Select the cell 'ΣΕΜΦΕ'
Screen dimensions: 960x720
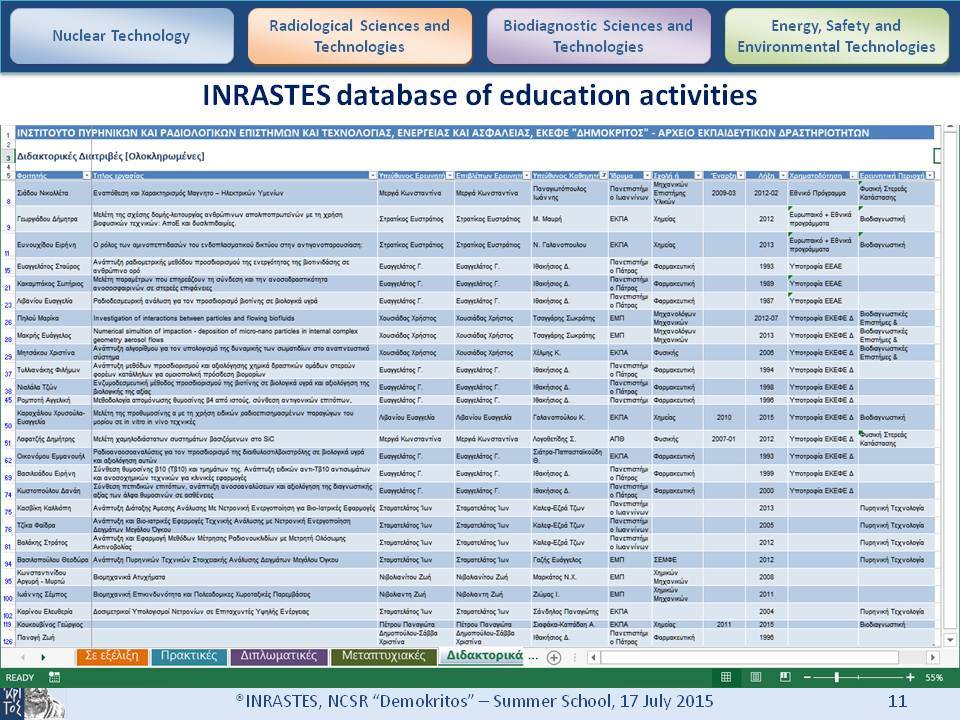(677, 560)
